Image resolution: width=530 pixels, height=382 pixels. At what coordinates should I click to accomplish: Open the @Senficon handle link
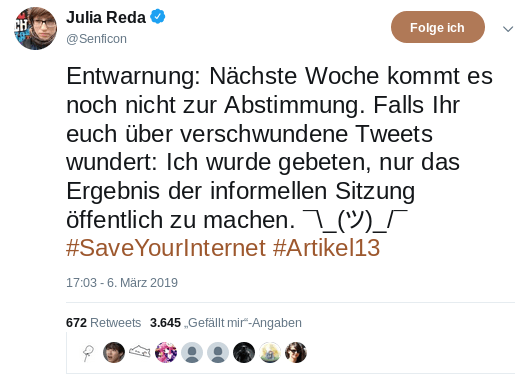(x=96, y=39)
